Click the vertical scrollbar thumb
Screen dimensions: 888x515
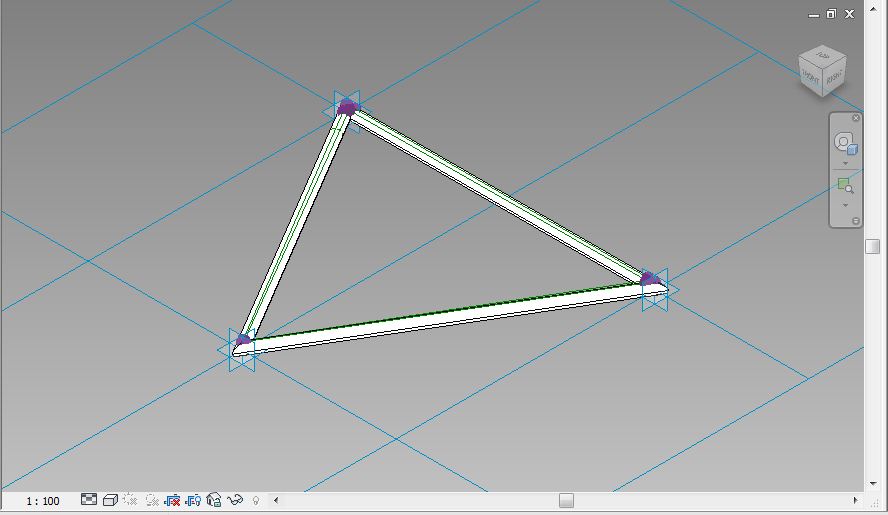point(873,246)
